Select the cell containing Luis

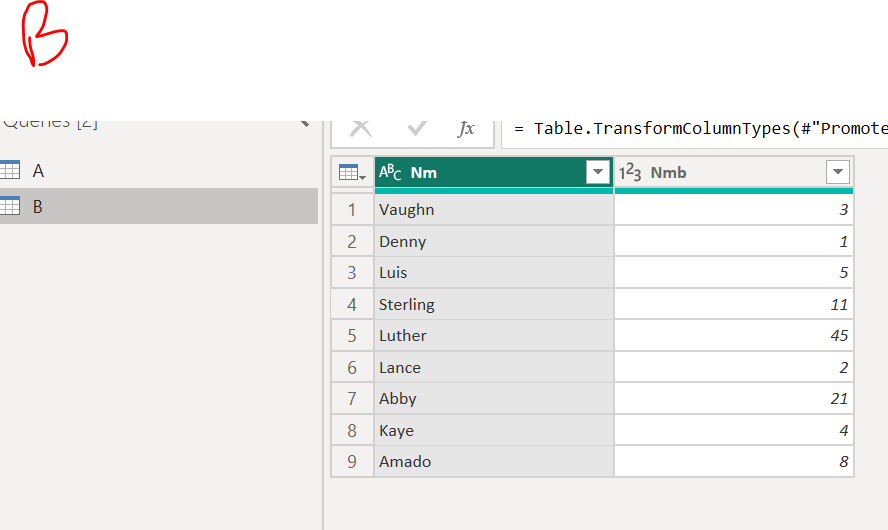point(494,272)
